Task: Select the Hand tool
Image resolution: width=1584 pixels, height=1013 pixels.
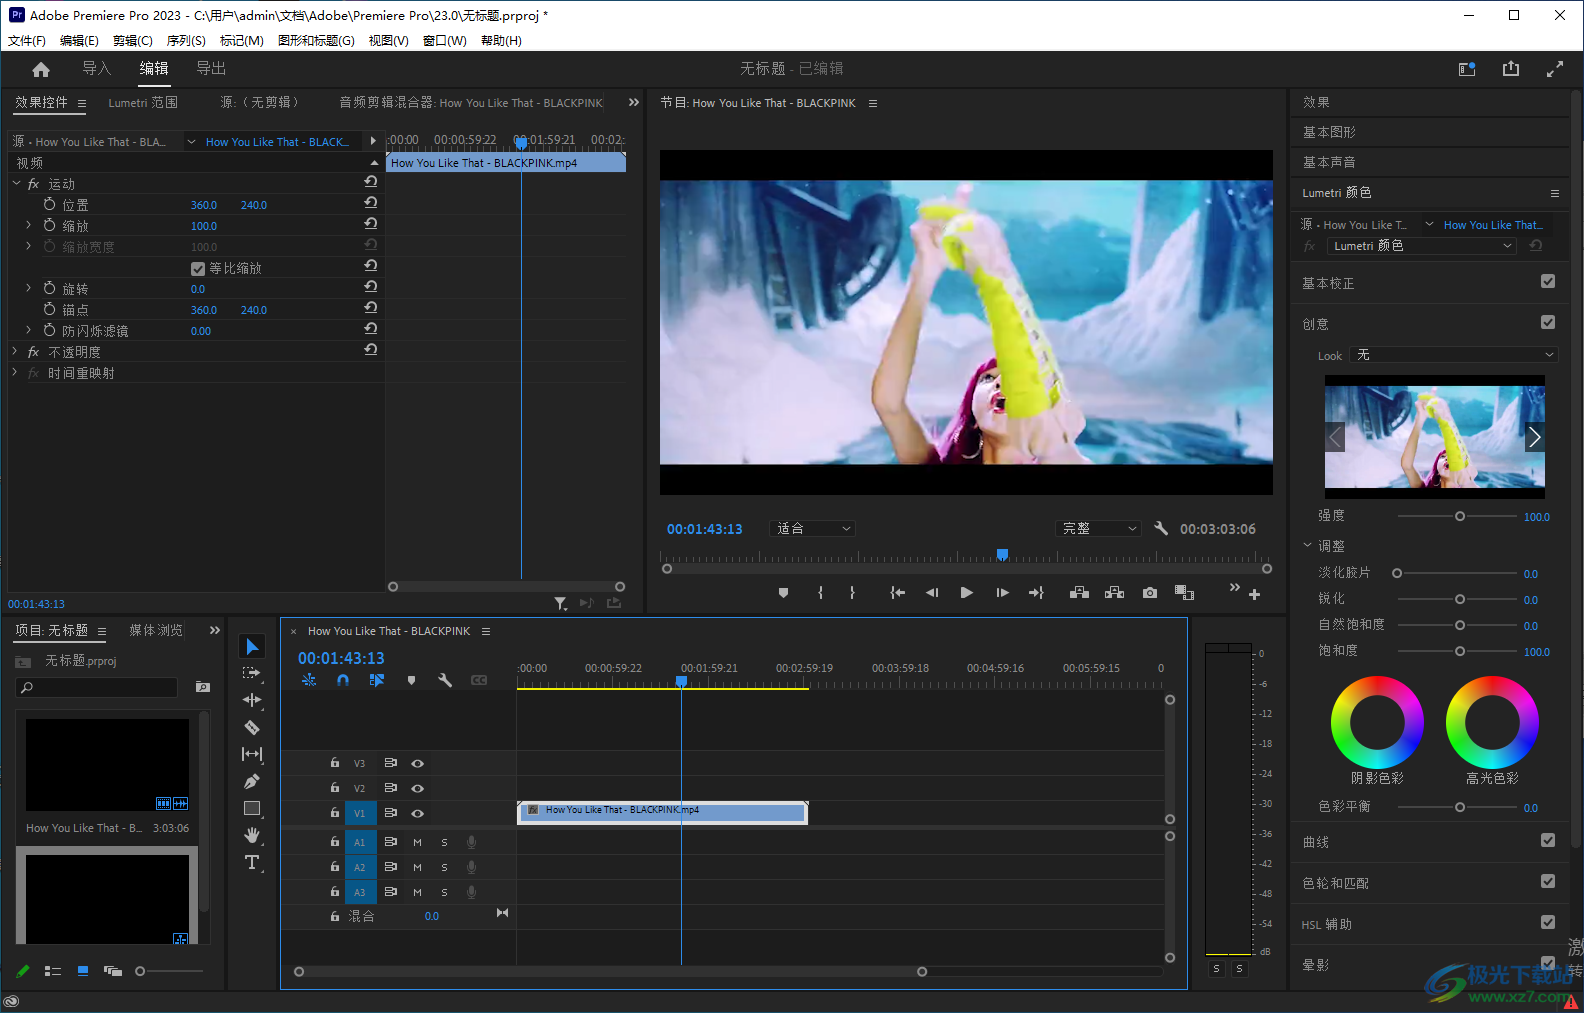Action: pyautogui.click(x=252, y=835)
